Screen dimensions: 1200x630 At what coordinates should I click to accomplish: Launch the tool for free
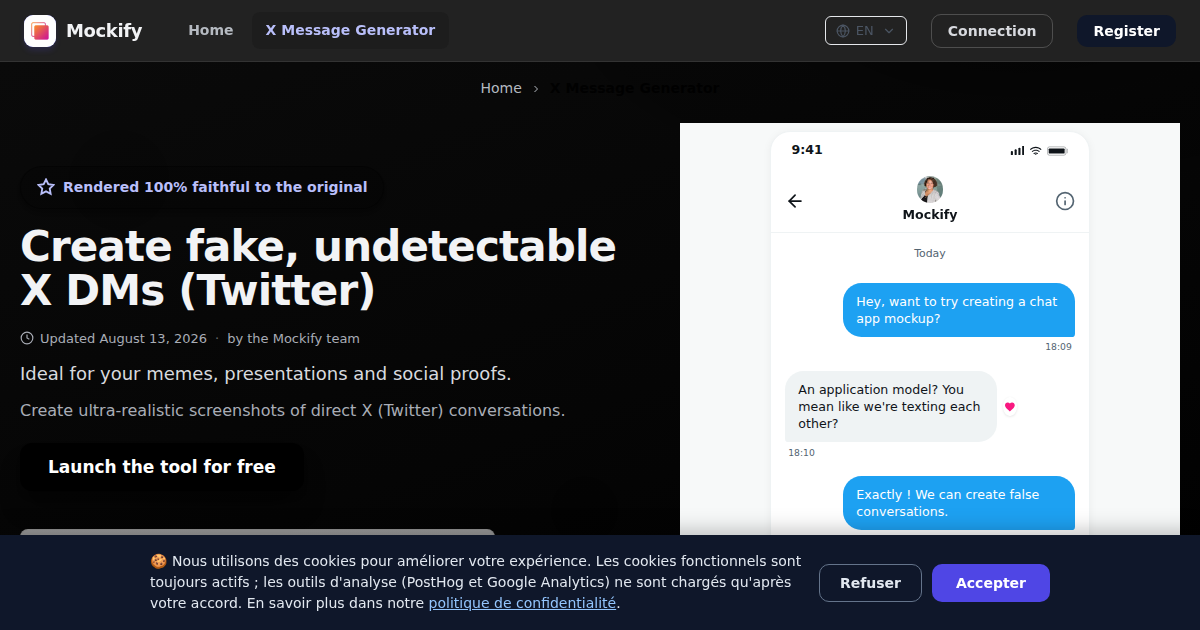coord(162,467)
